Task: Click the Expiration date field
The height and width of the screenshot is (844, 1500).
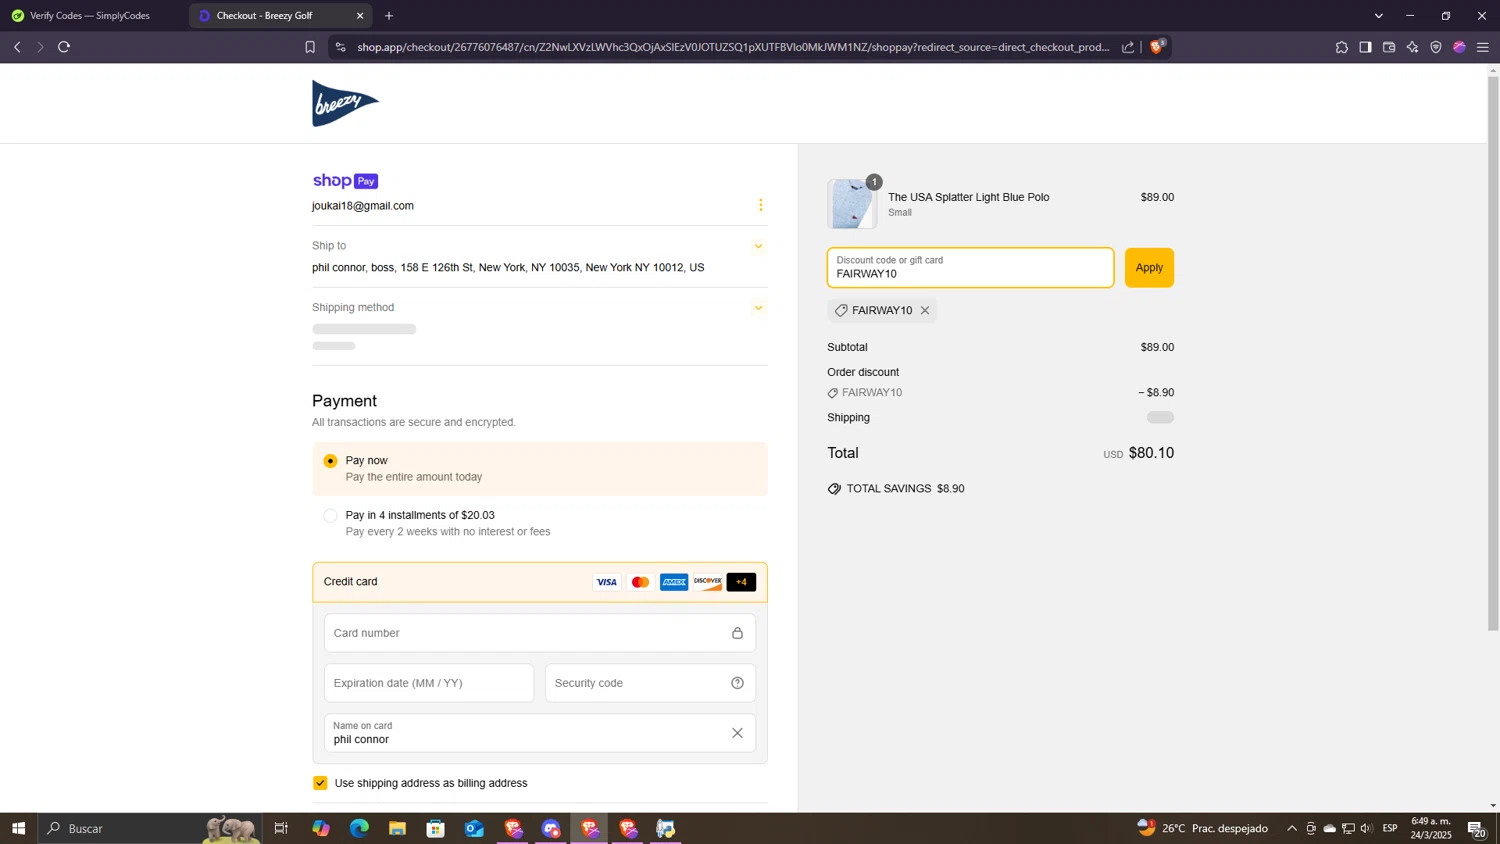Action: (x=429, y=683)
